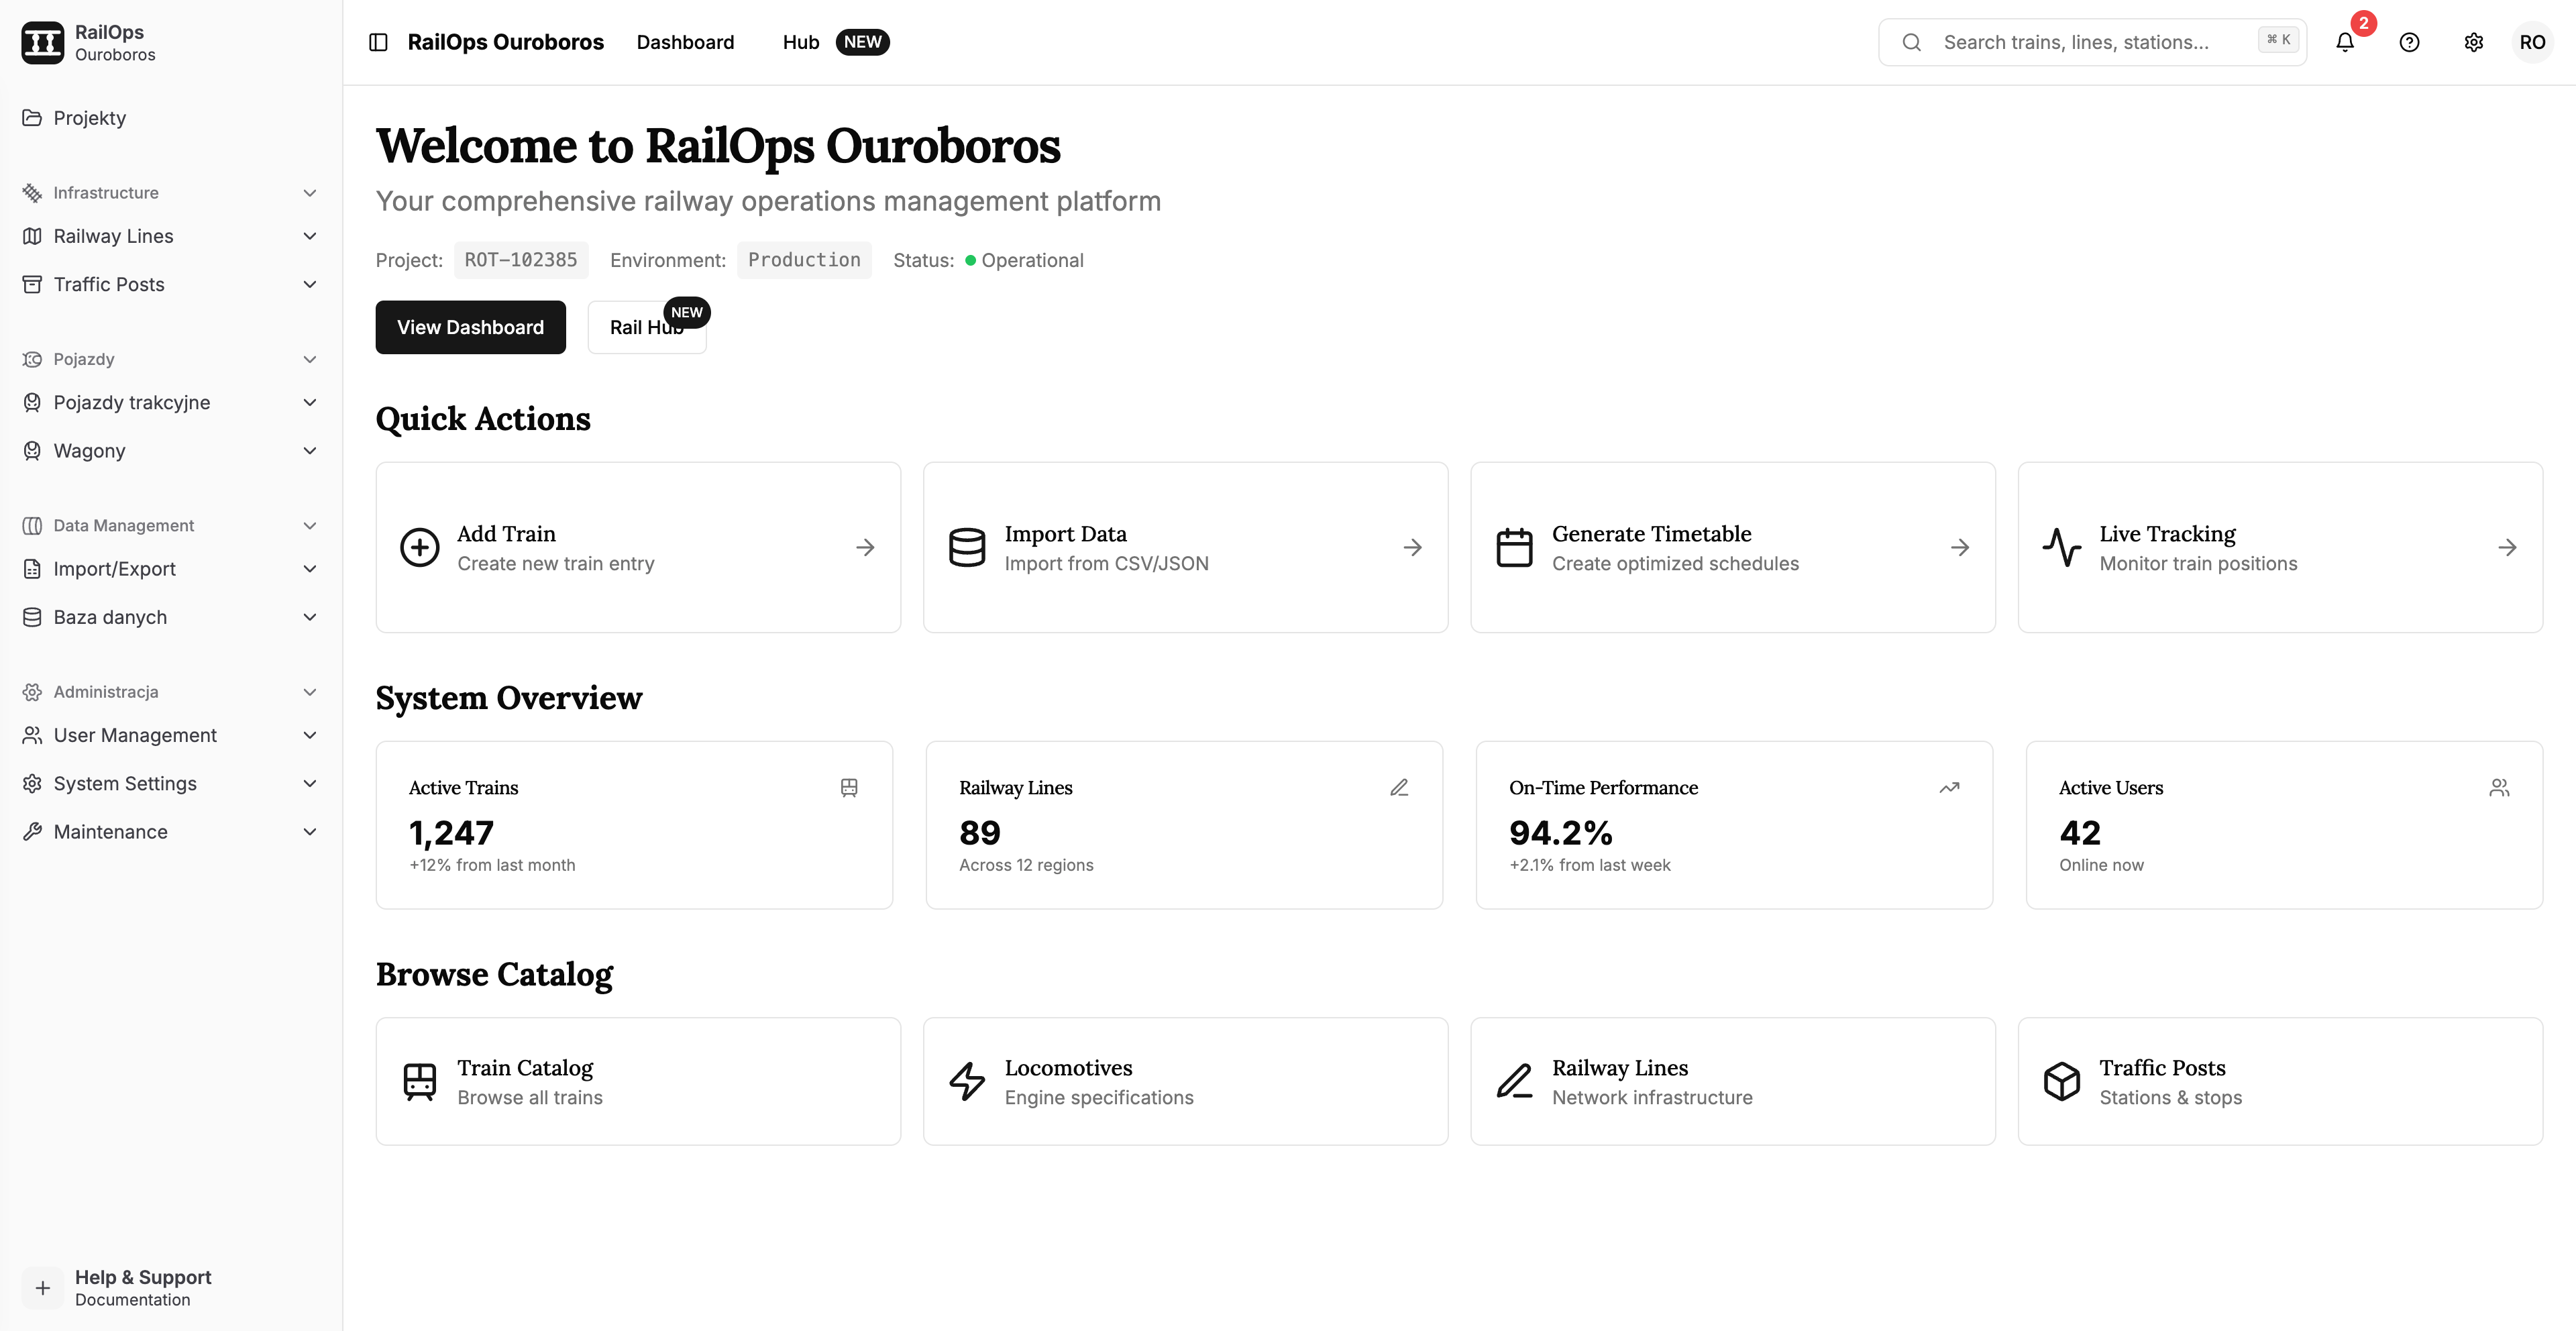Click the Import Data database icon
This screenshot has width=2576, height=1331.
pyautogui.click(x=967, y=547)
